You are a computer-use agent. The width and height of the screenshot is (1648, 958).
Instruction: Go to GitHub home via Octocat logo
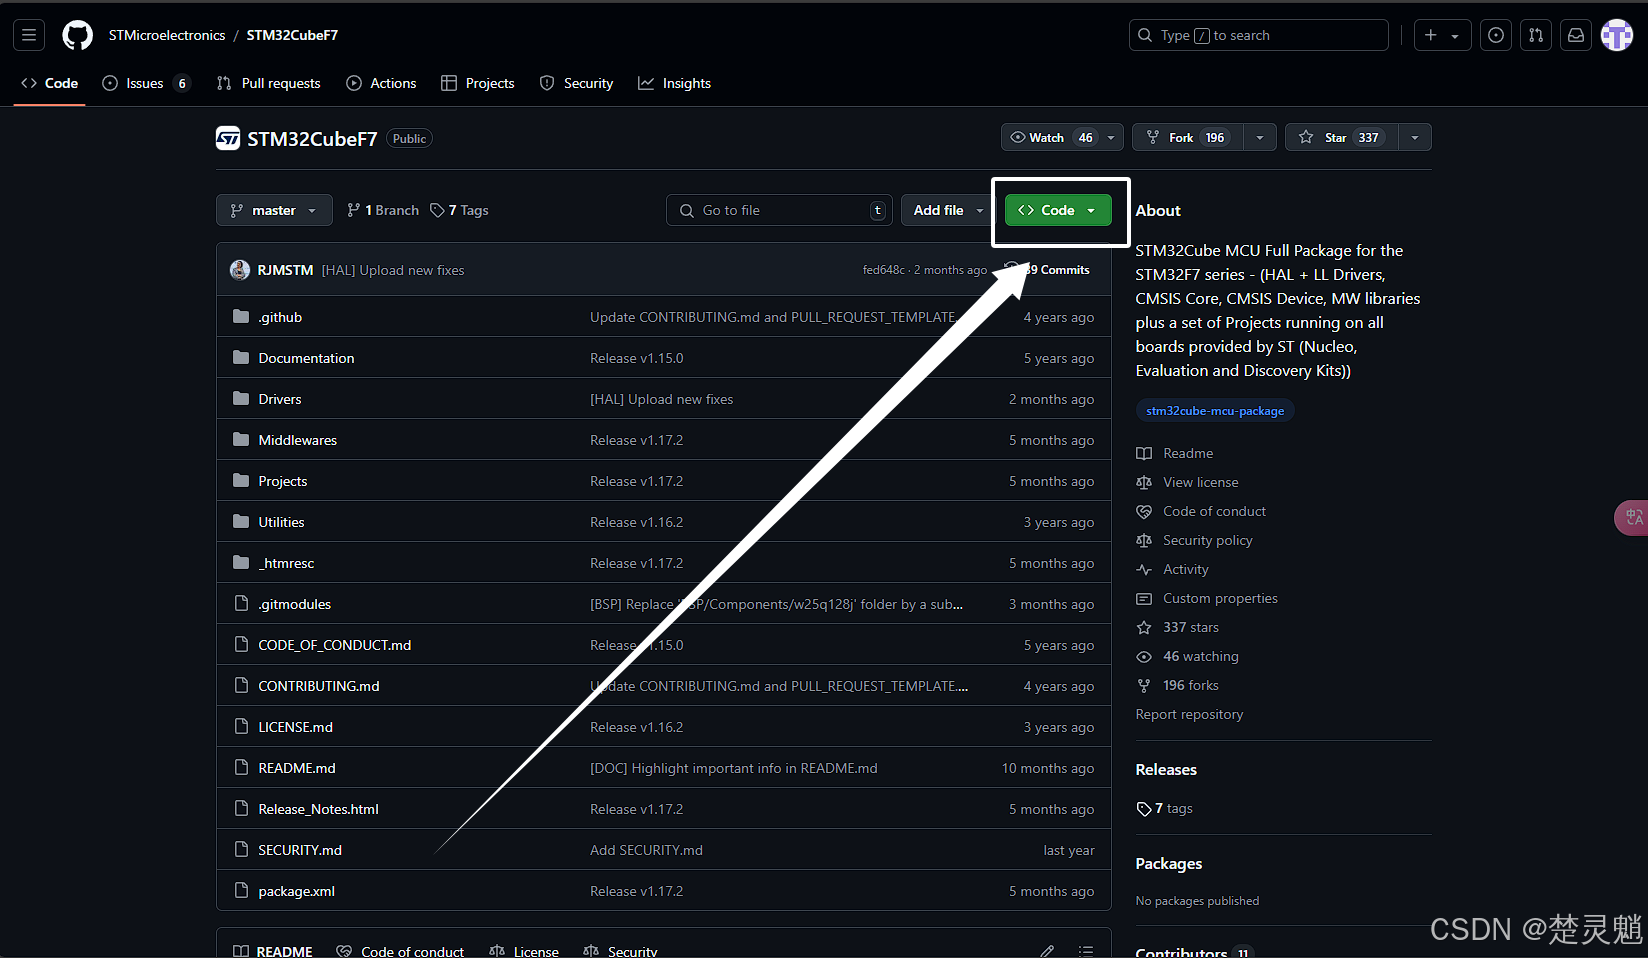coord(77,35)
